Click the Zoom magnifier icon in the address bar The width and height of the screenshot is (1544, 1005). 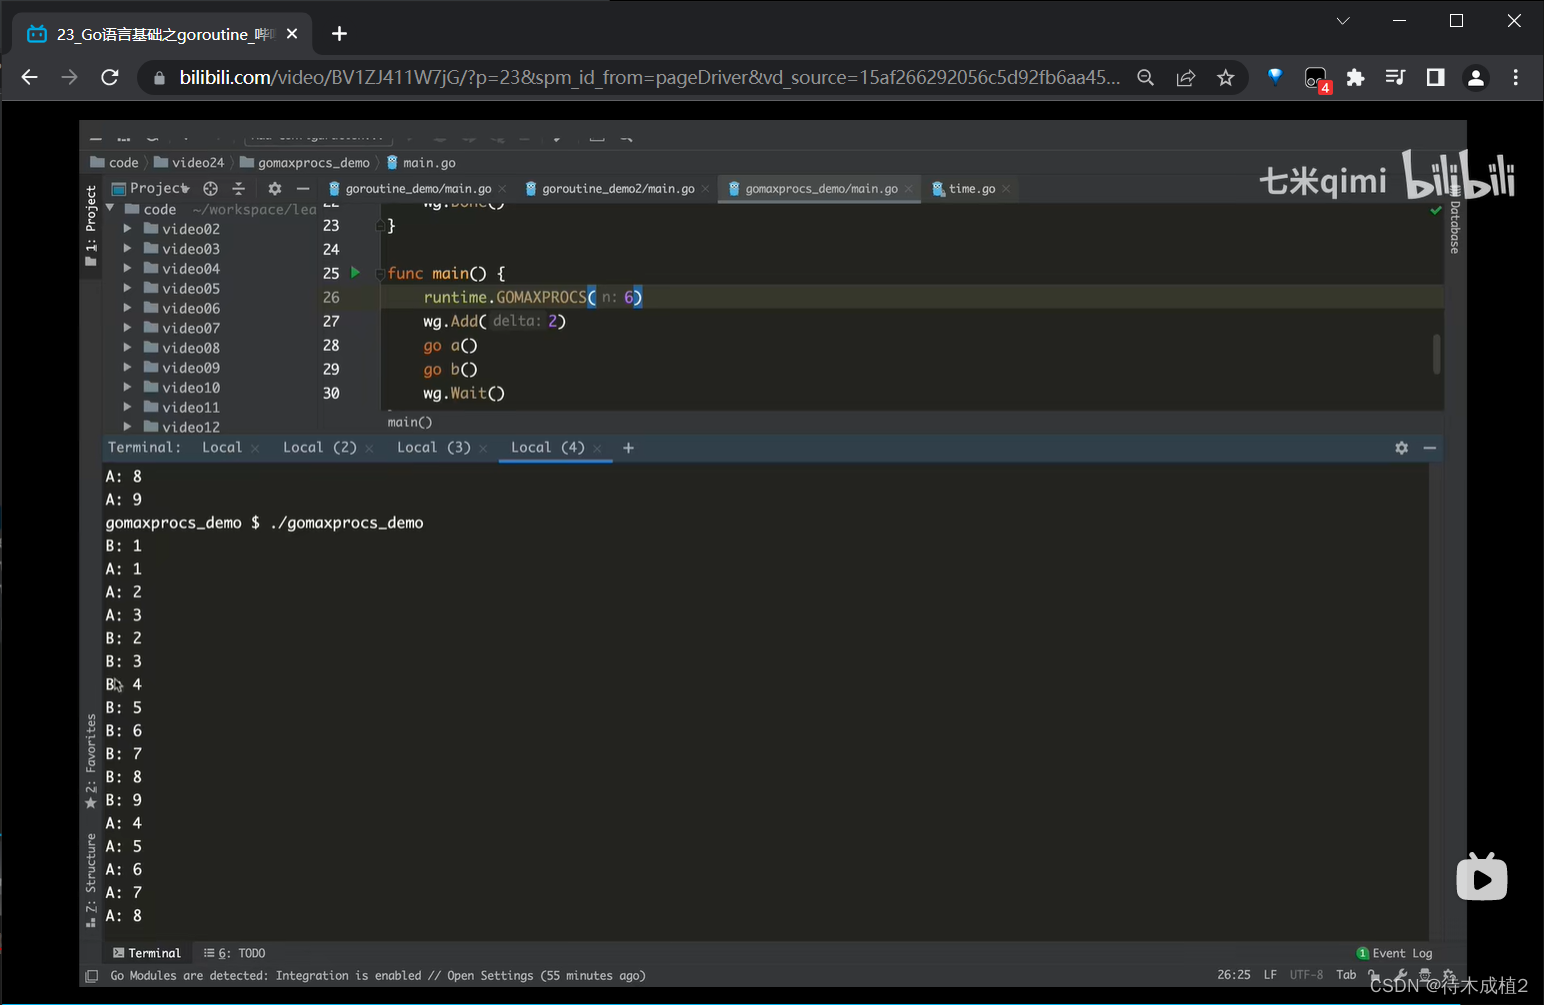(x=1146, y=77)
